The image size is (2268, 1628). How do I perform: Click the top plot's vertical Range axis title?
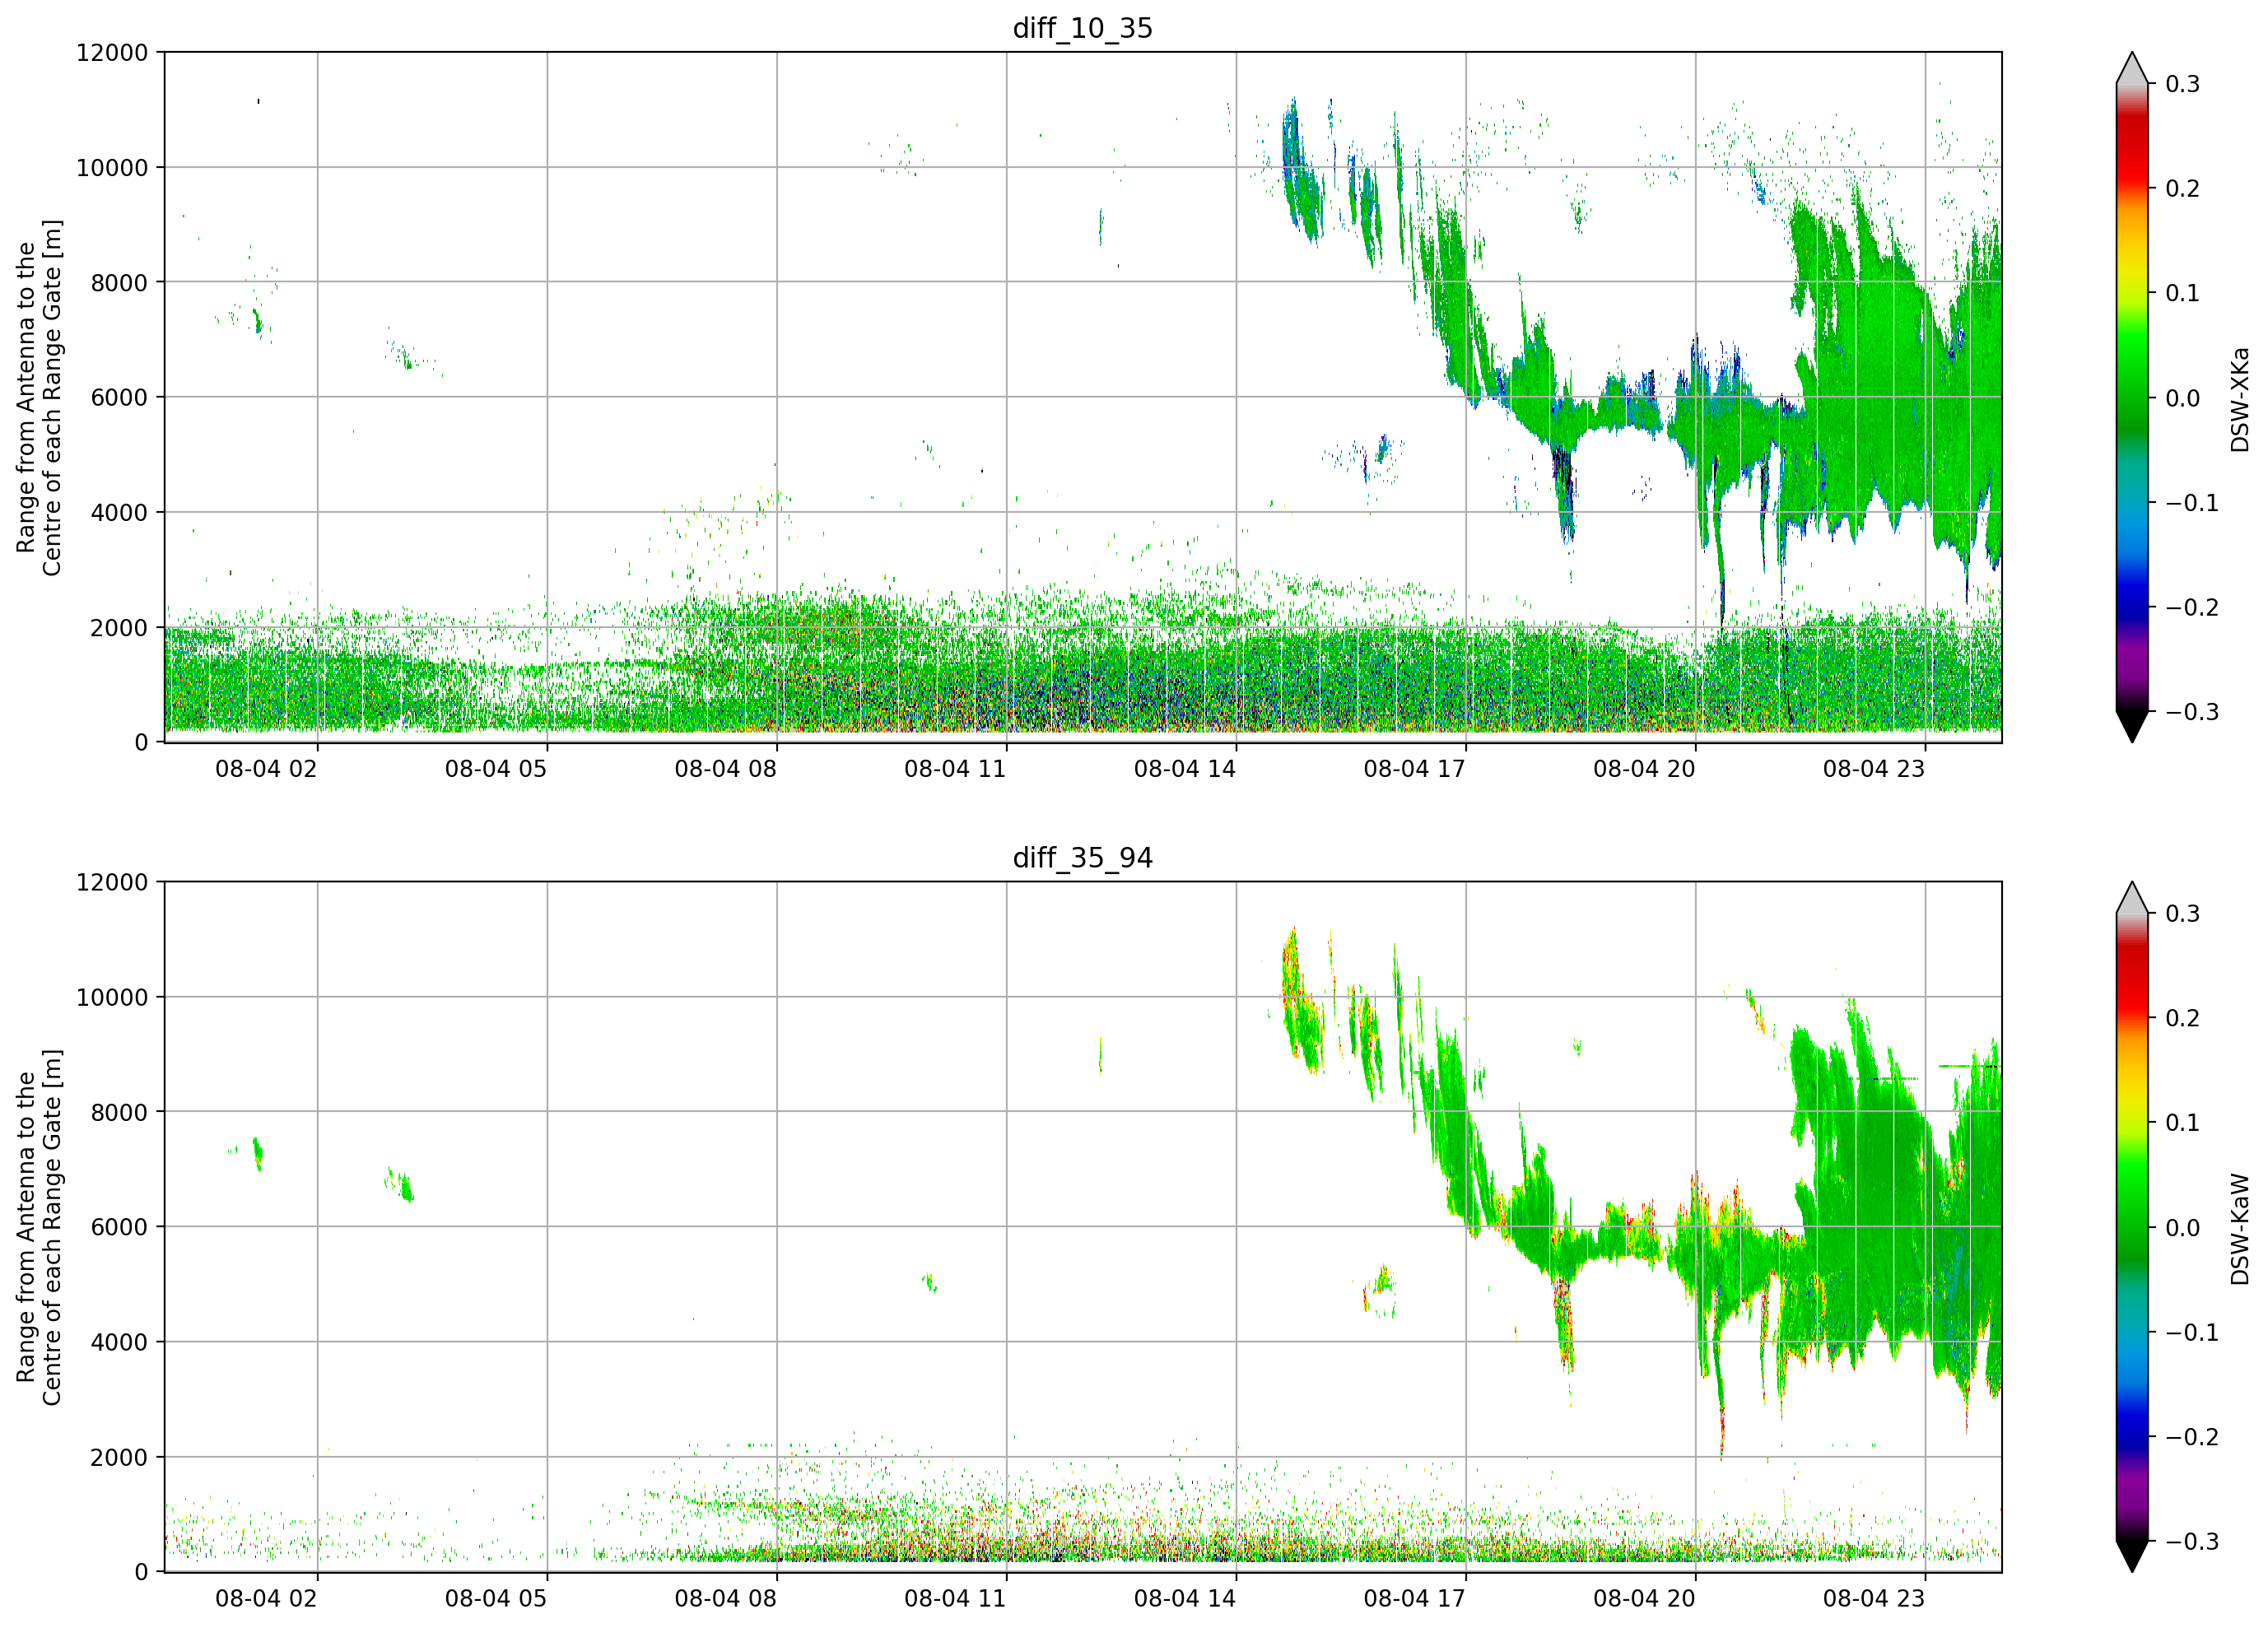pos(39,398)
